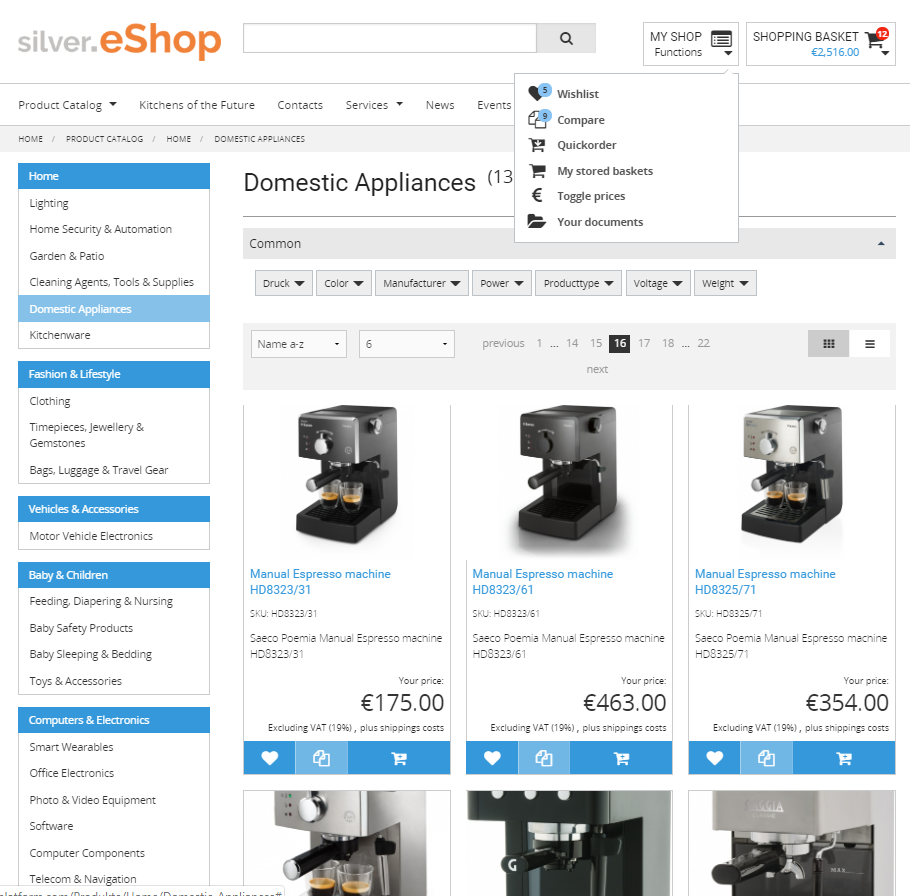Screen dimensions: 910x896
Task: Select Wishlist in functions menu
Action: tap(577, 93)
